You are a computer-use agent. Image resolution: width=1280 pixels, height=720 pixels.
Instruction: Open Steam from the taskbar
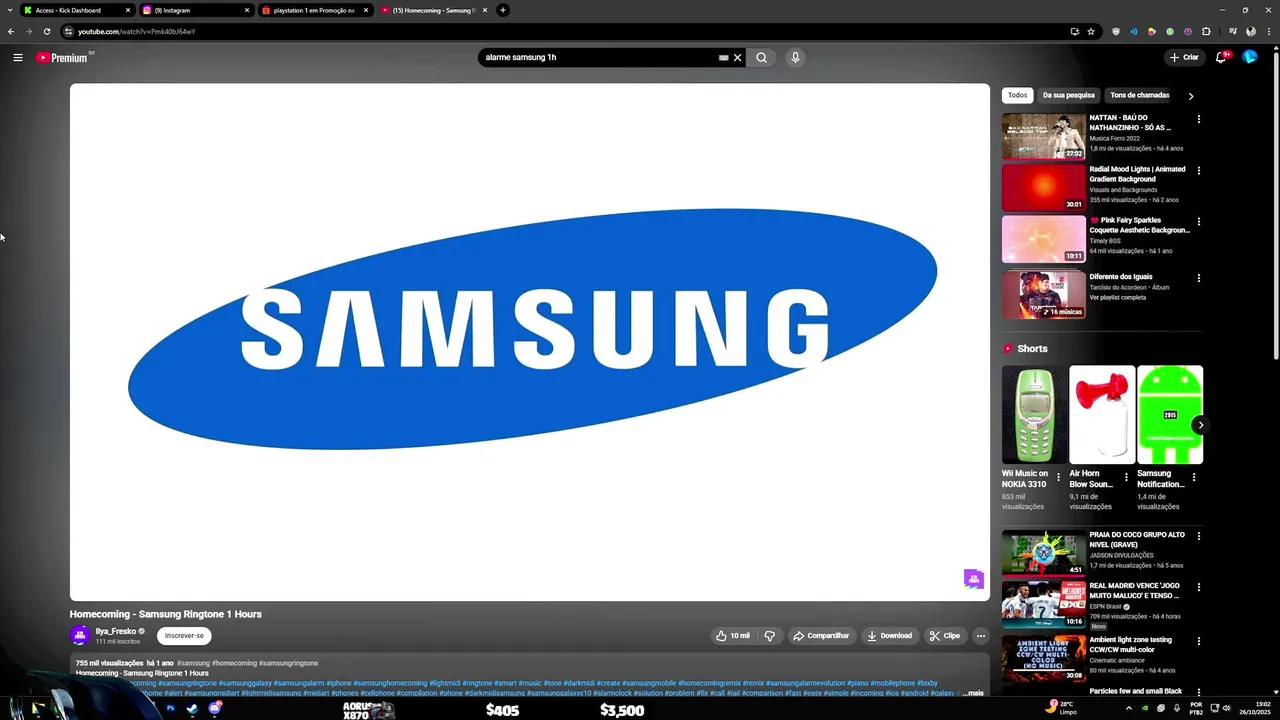pyautogui.click(x=192, y=708)
